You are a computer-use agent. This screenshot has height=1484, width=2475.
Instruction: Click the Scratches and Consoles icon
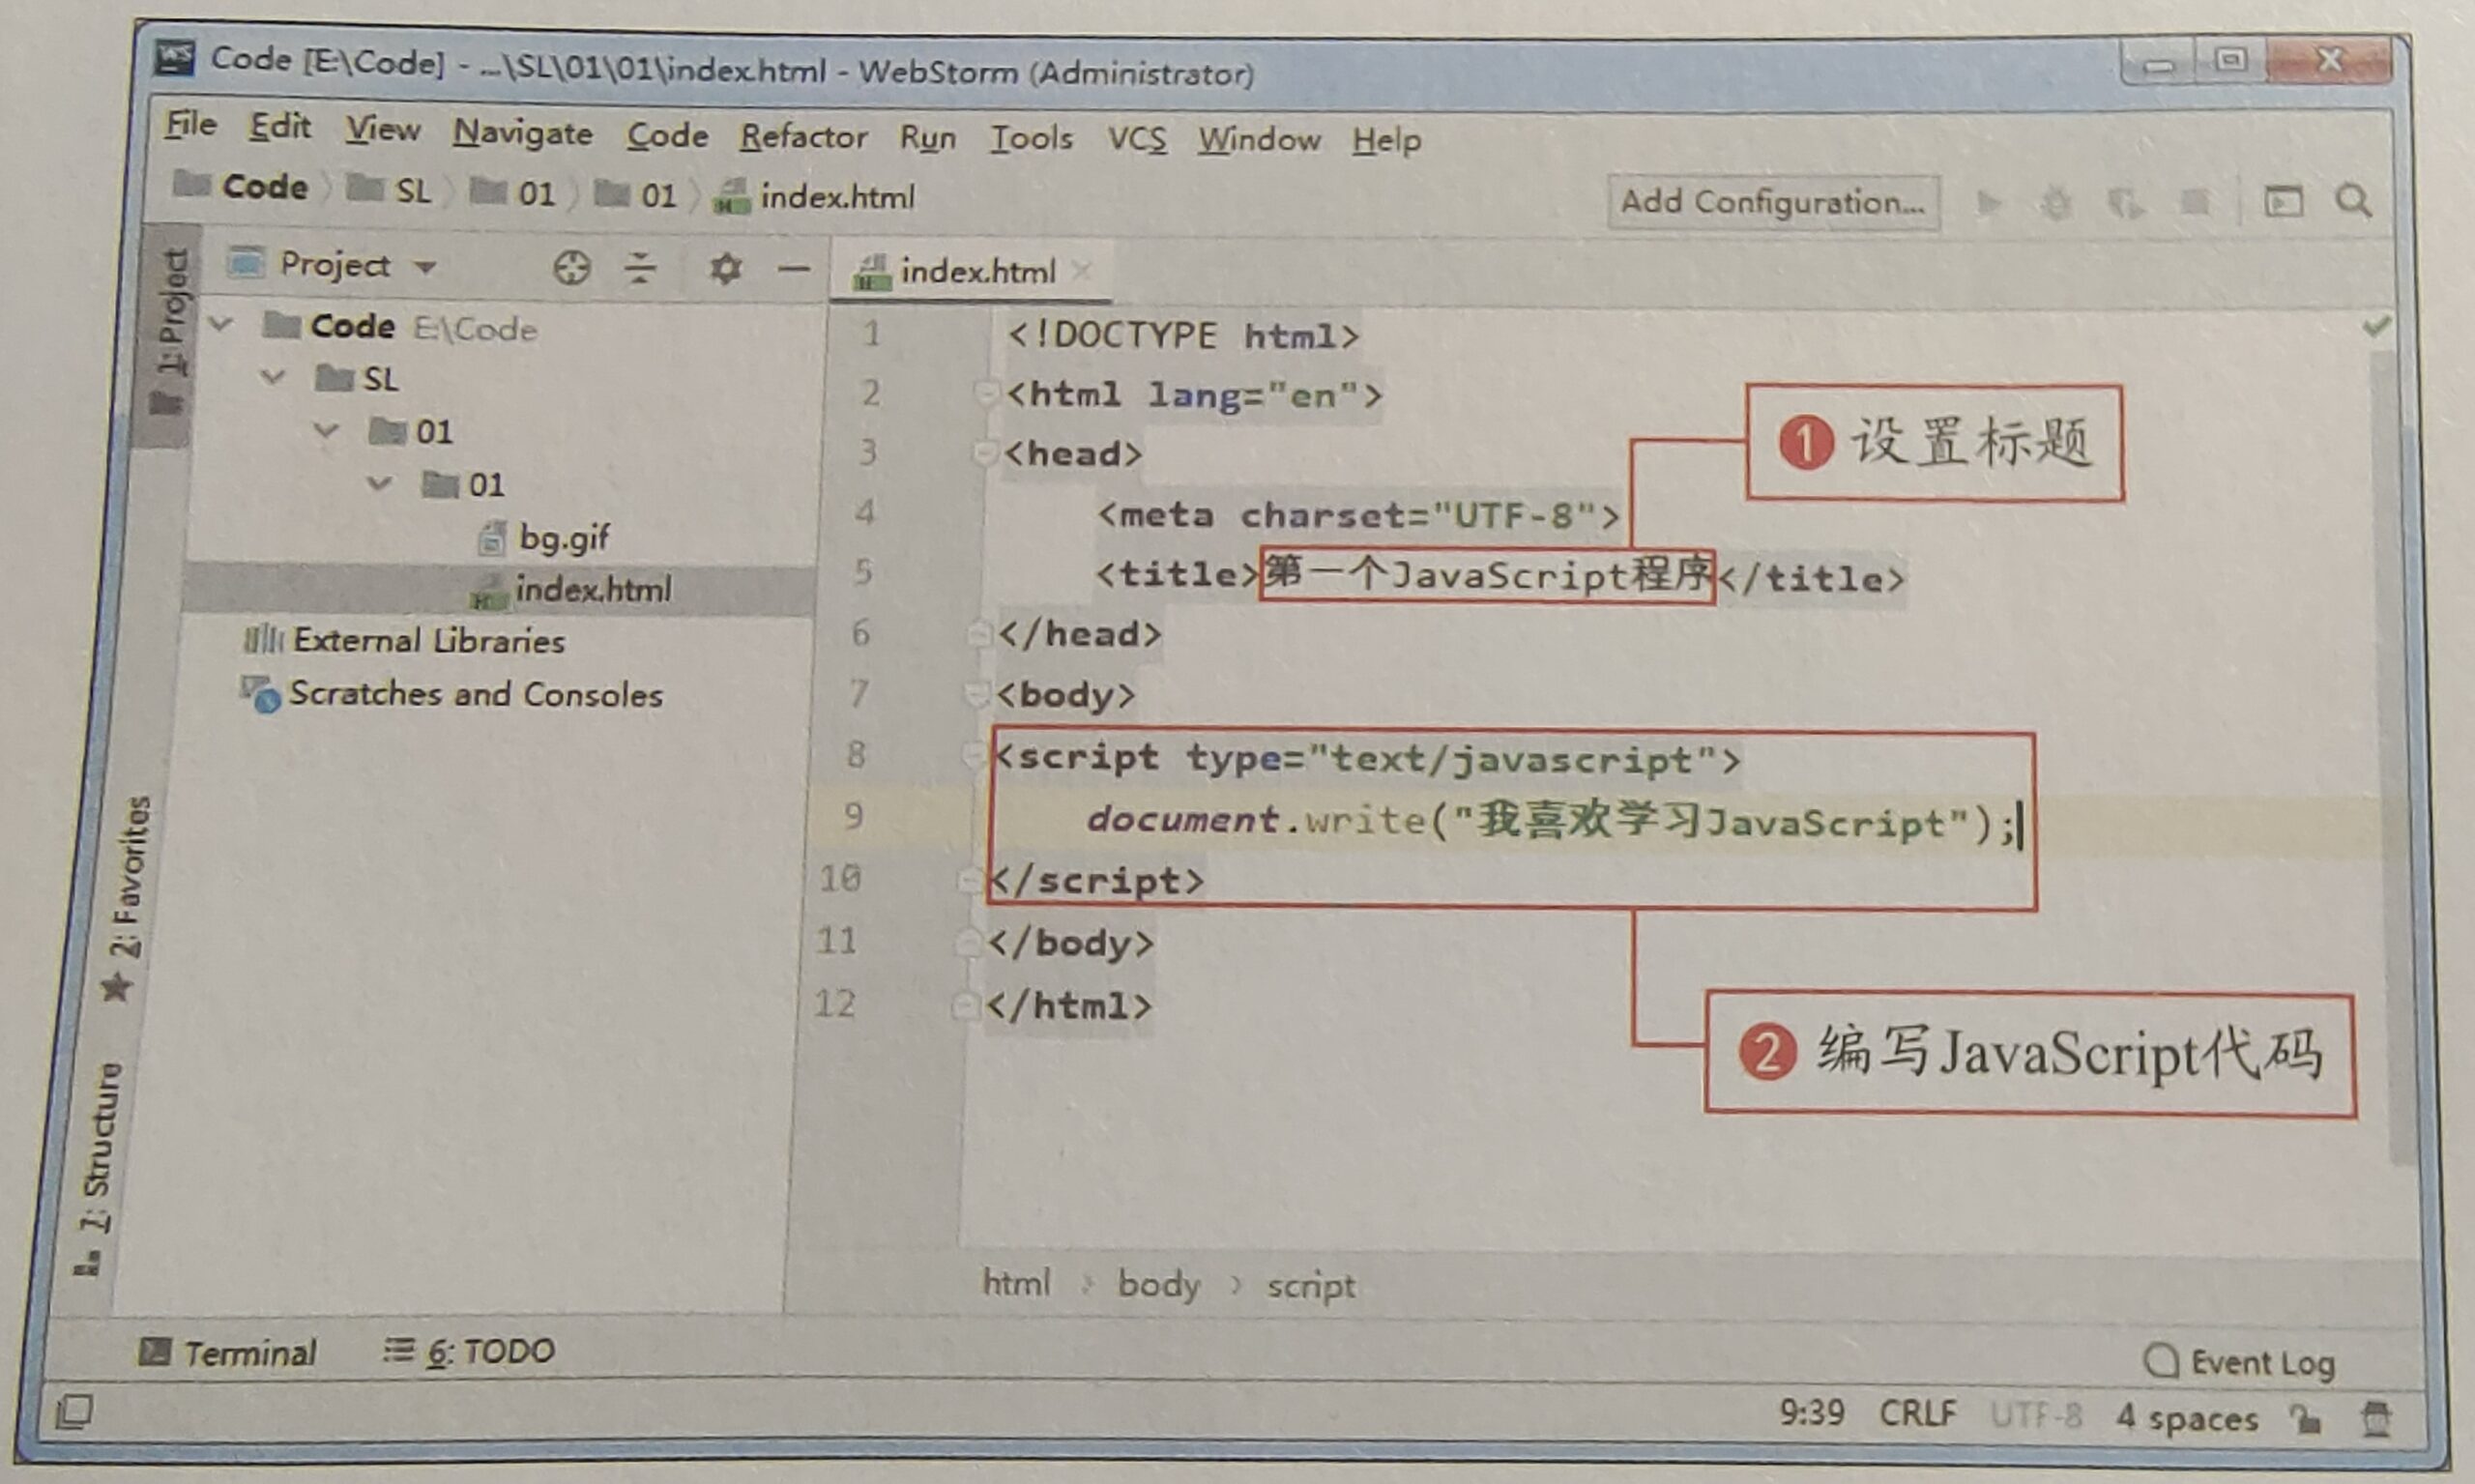[260, 693]
